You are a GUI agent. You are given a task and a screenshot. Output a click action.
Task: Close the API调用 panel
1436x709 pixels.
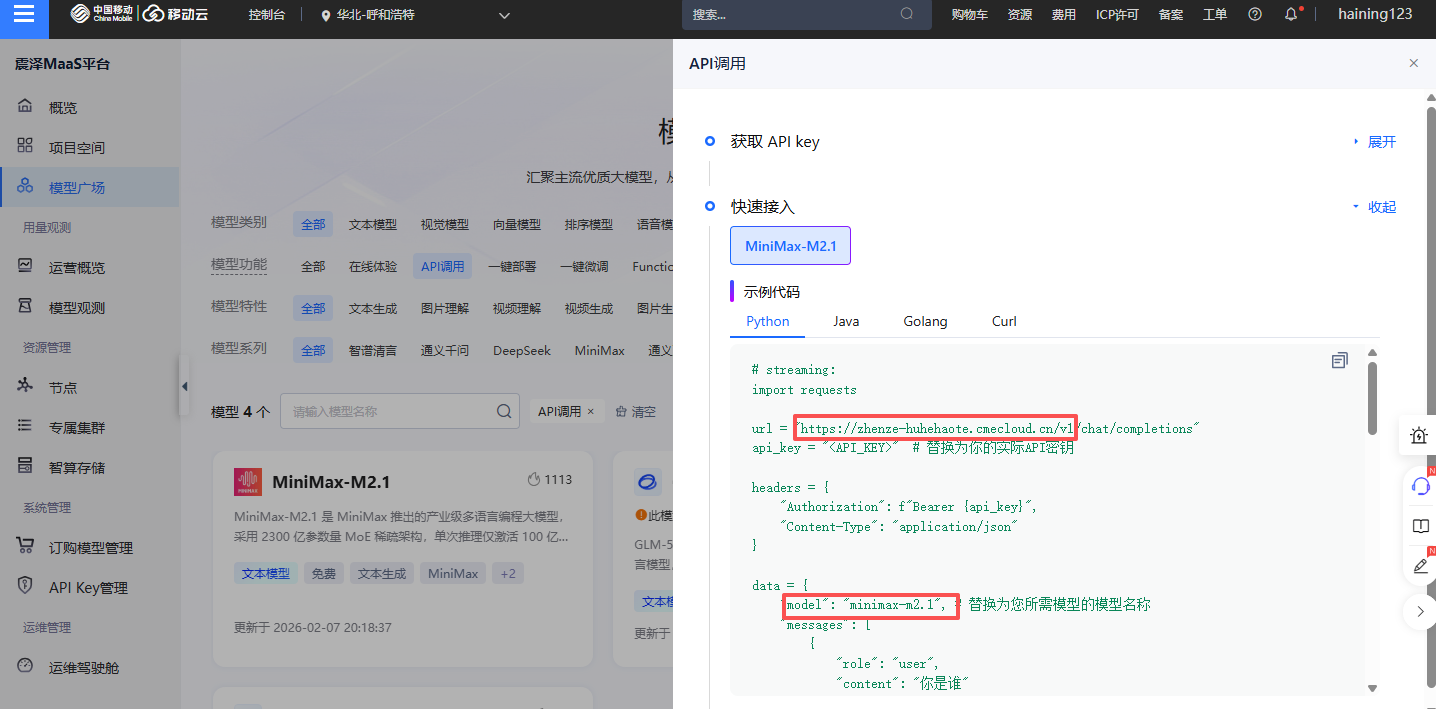(1413, 63)
